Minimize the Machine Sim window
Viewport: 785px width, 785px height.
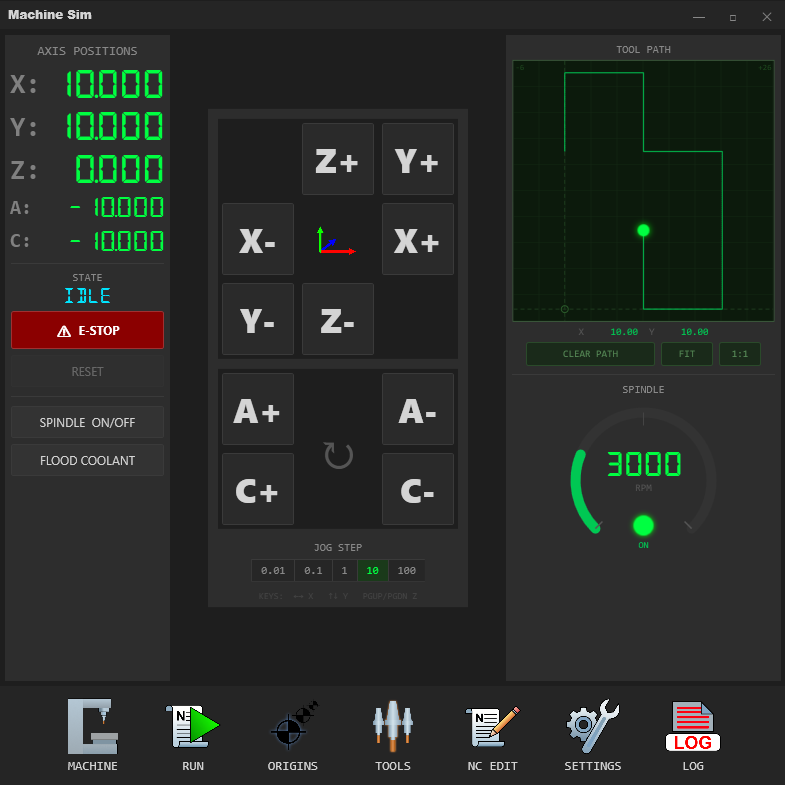pos(699,18)
